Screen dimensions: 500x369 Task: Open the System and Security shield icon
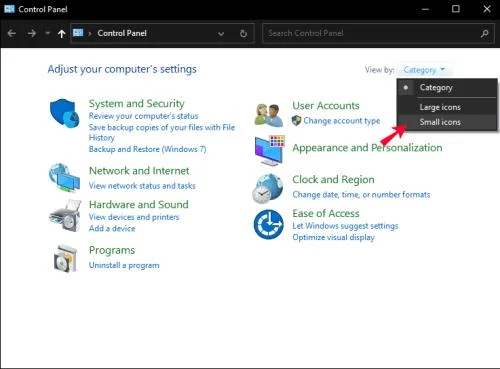coord(64,113)
